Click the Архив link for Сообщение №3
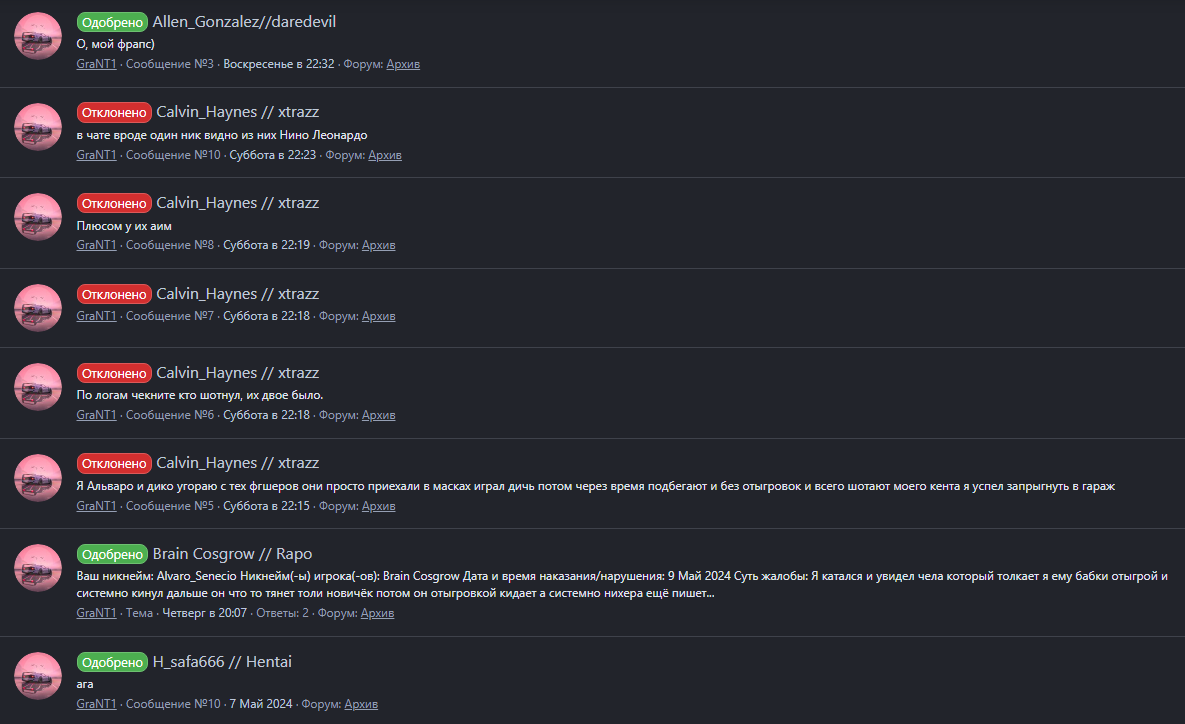 pyautogui.click(x=403, y=64)
